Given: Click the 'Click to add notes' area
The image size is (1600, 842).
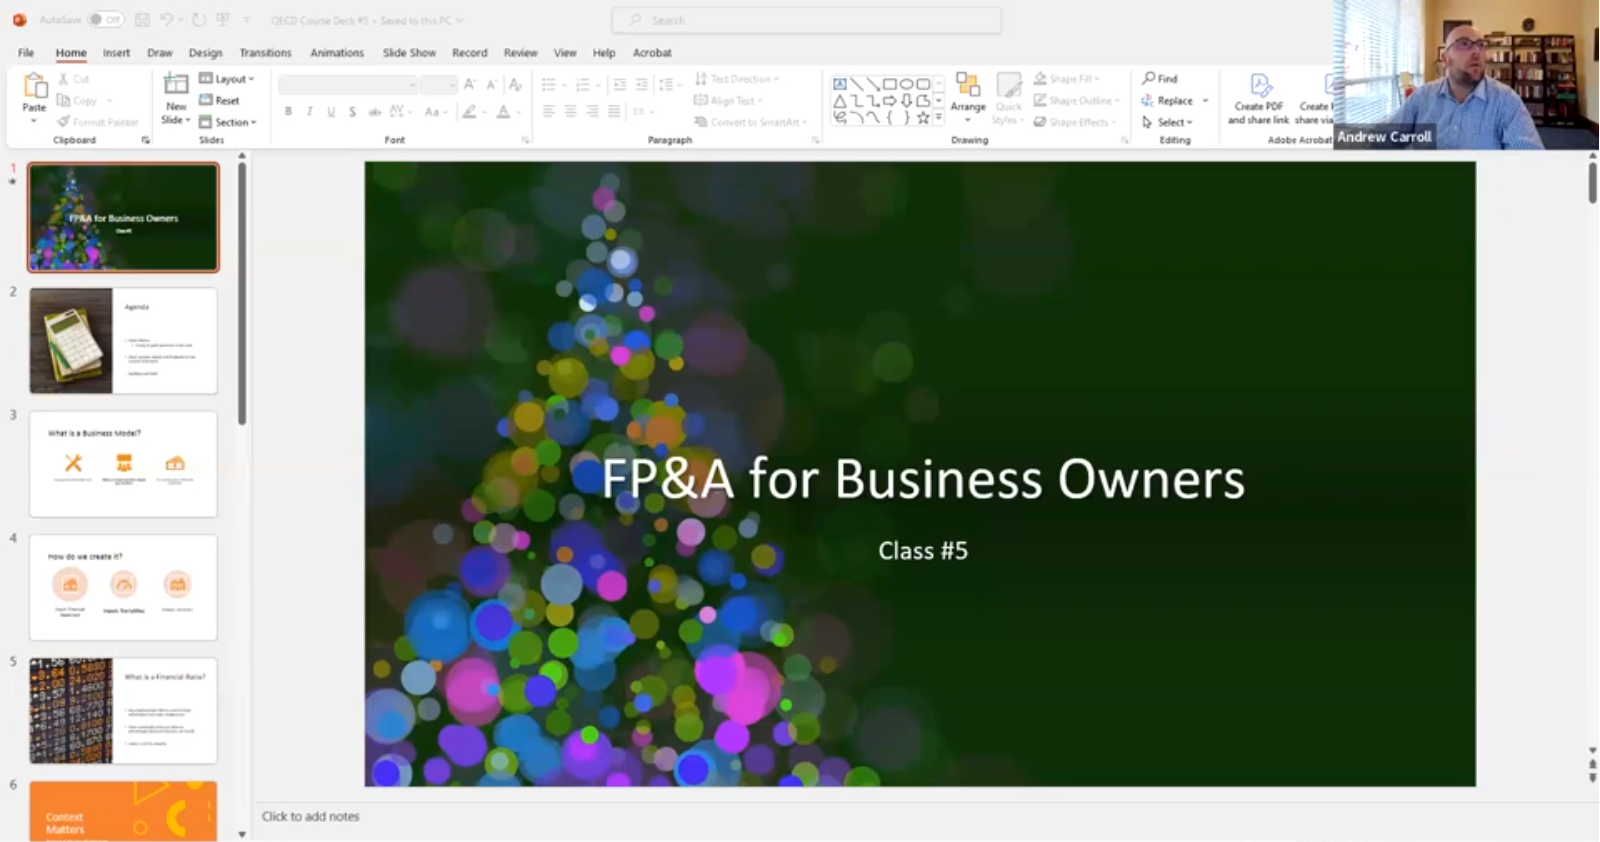Looking at the screenshot, I should (x=310, y=817).
